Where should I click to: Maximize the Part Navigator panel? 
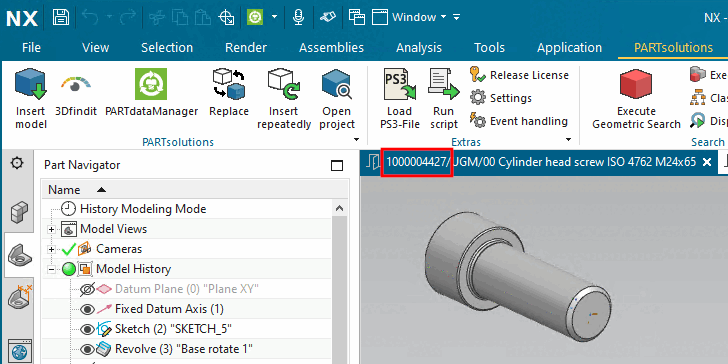tap(337, 165)
